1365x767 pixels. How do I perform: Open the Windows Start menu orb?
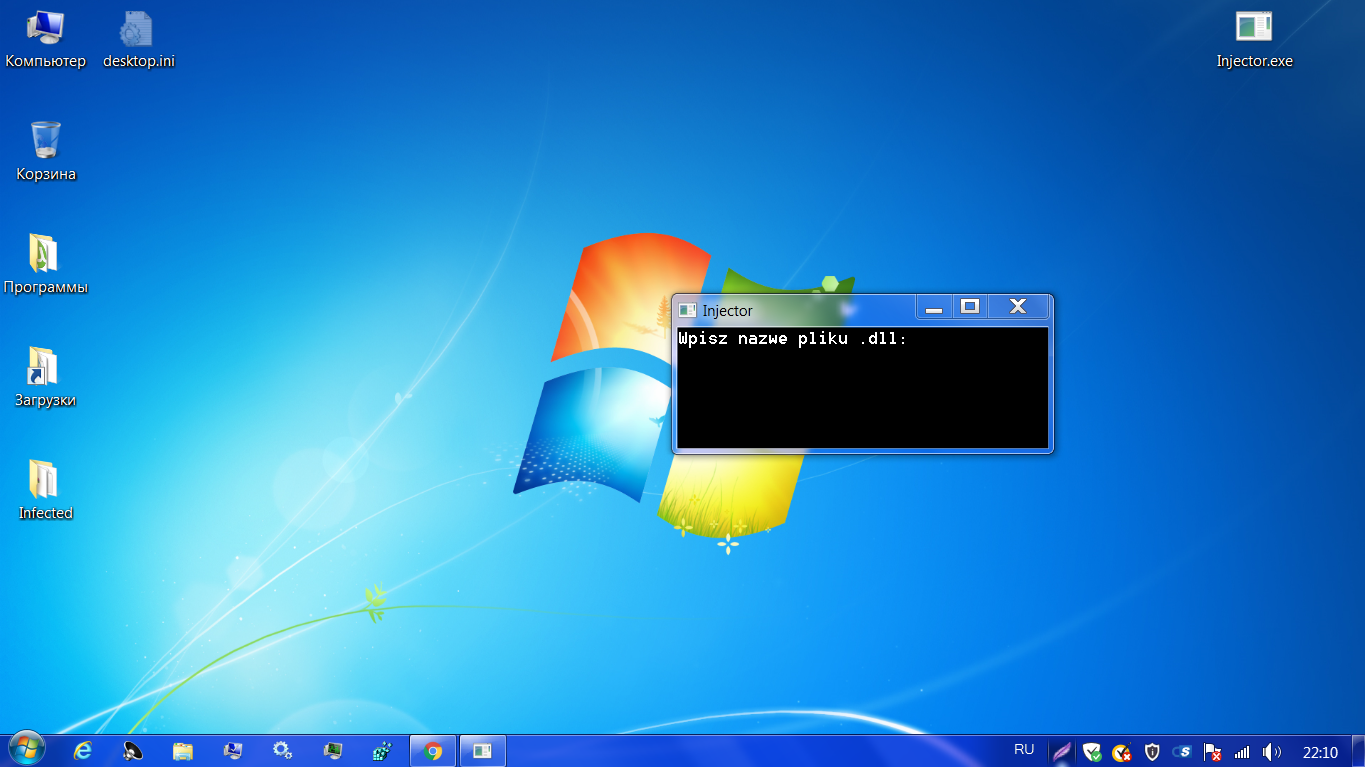point(27,750)
